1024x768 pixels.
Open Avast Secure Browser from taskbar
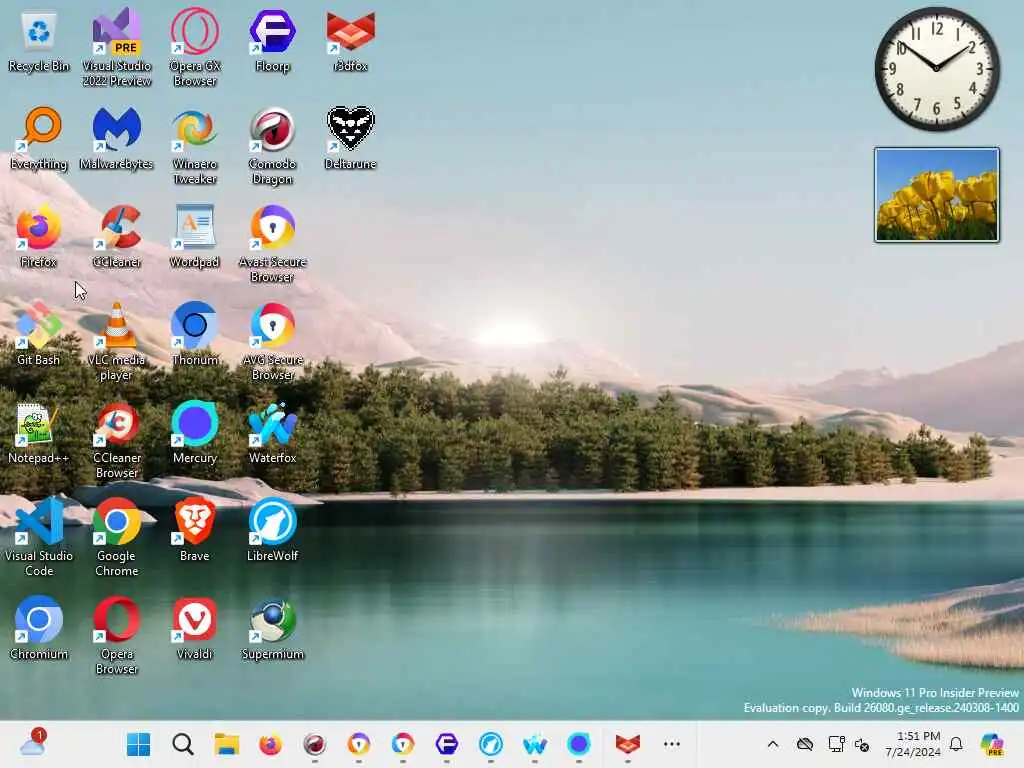point(359,744)
